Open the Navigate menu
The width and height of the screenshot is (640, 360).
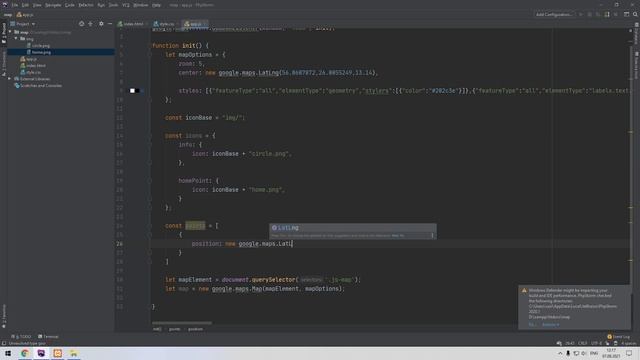click(53, 5)
